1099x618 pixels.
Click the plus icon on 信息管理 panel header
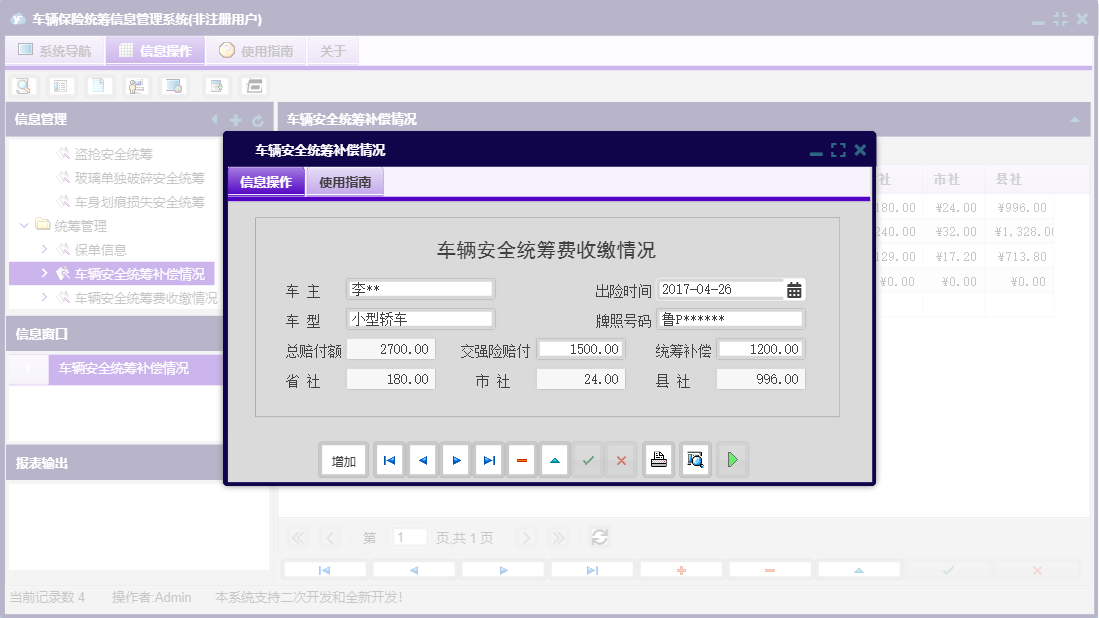[x=235, y=119]
